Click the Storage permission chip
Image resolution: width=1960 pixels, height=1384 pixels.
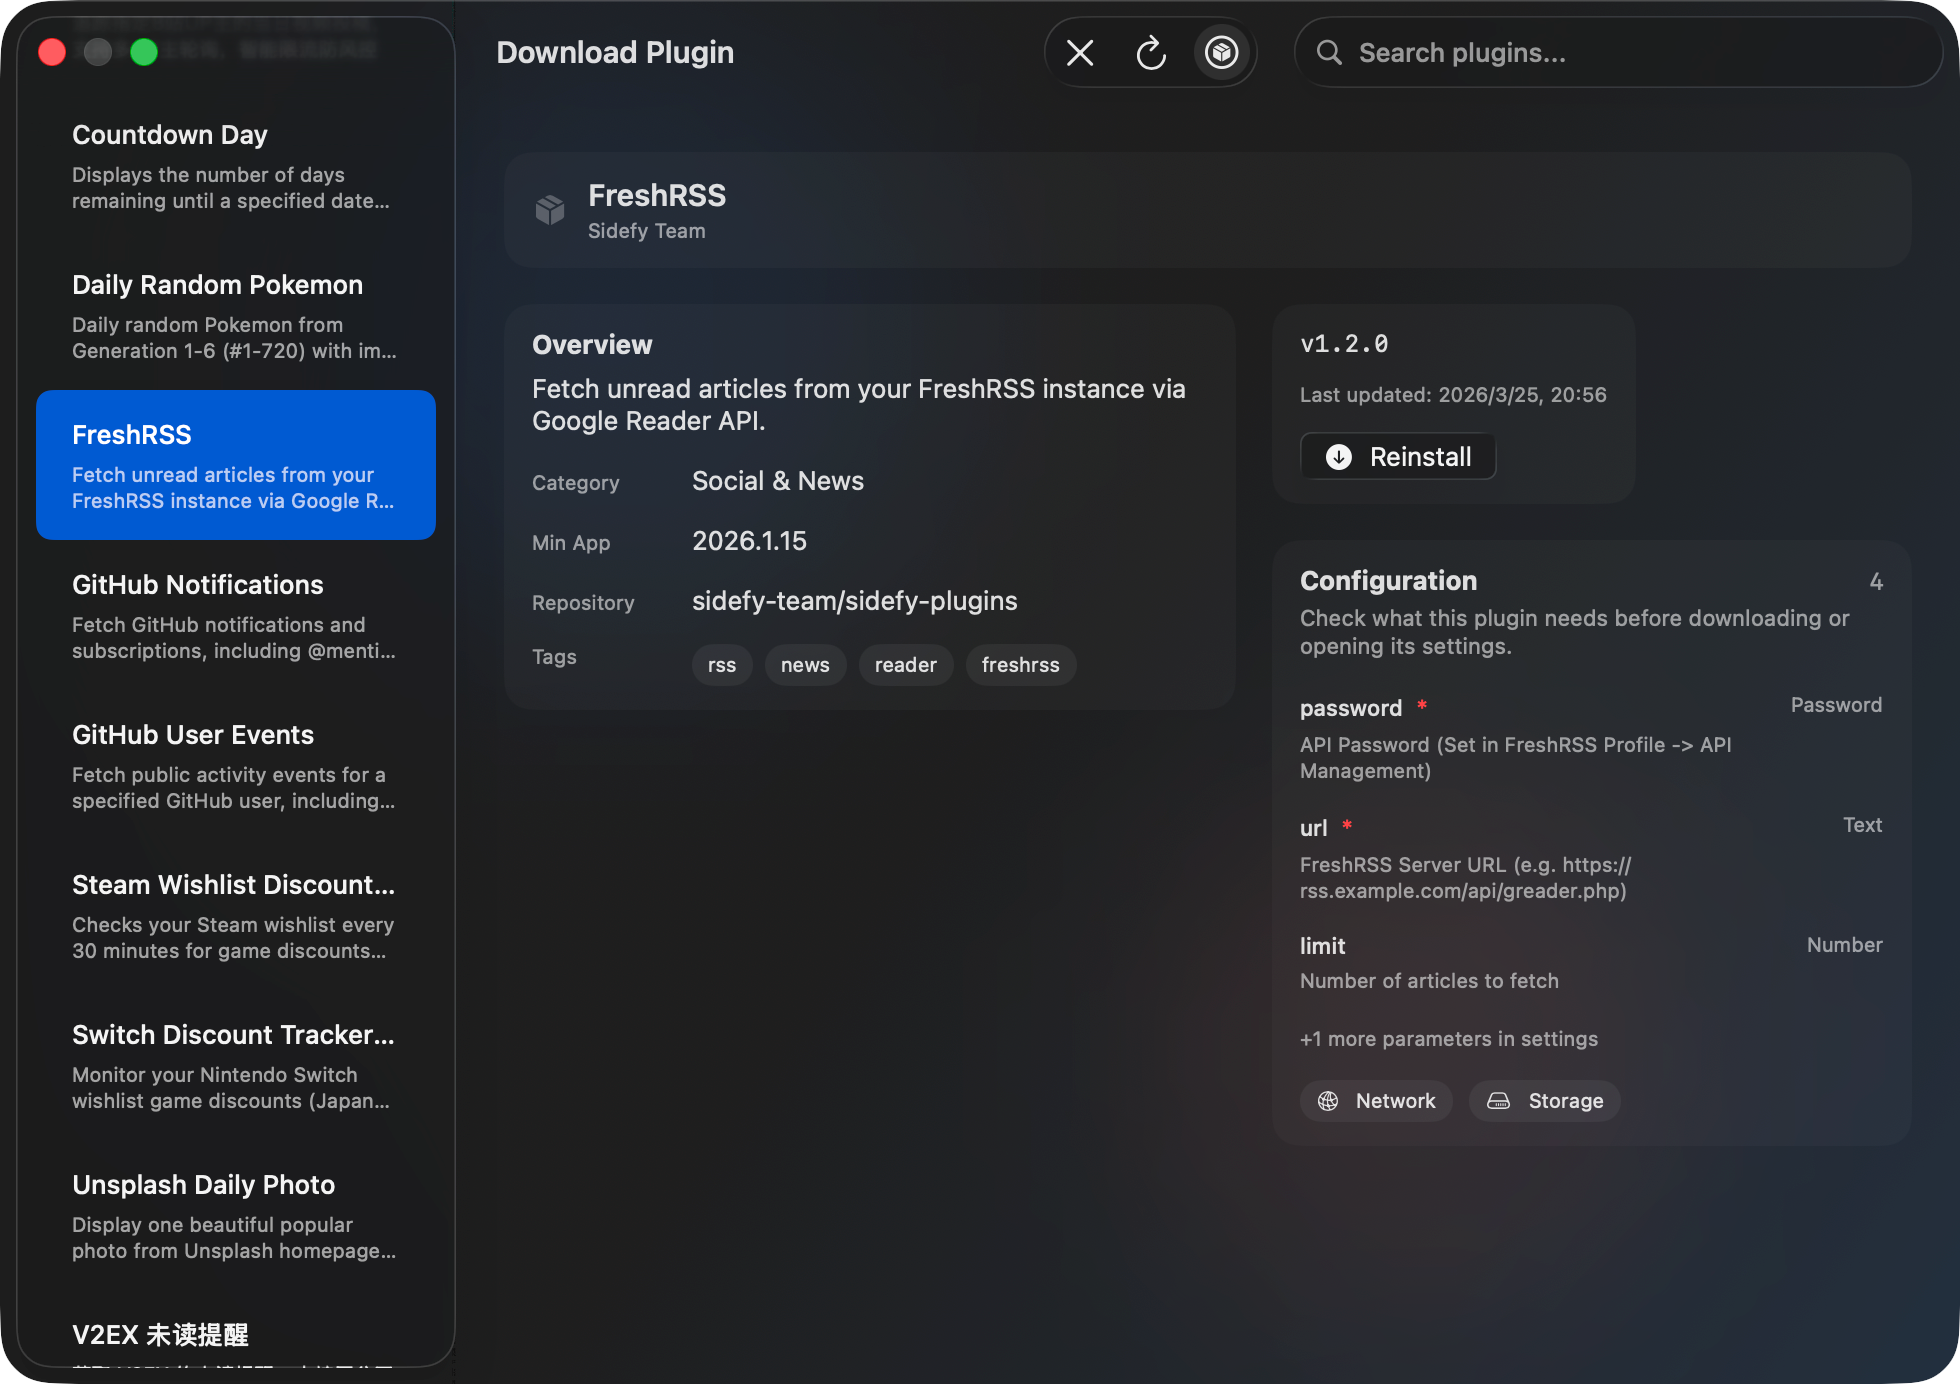(x=1544, y=1101)
